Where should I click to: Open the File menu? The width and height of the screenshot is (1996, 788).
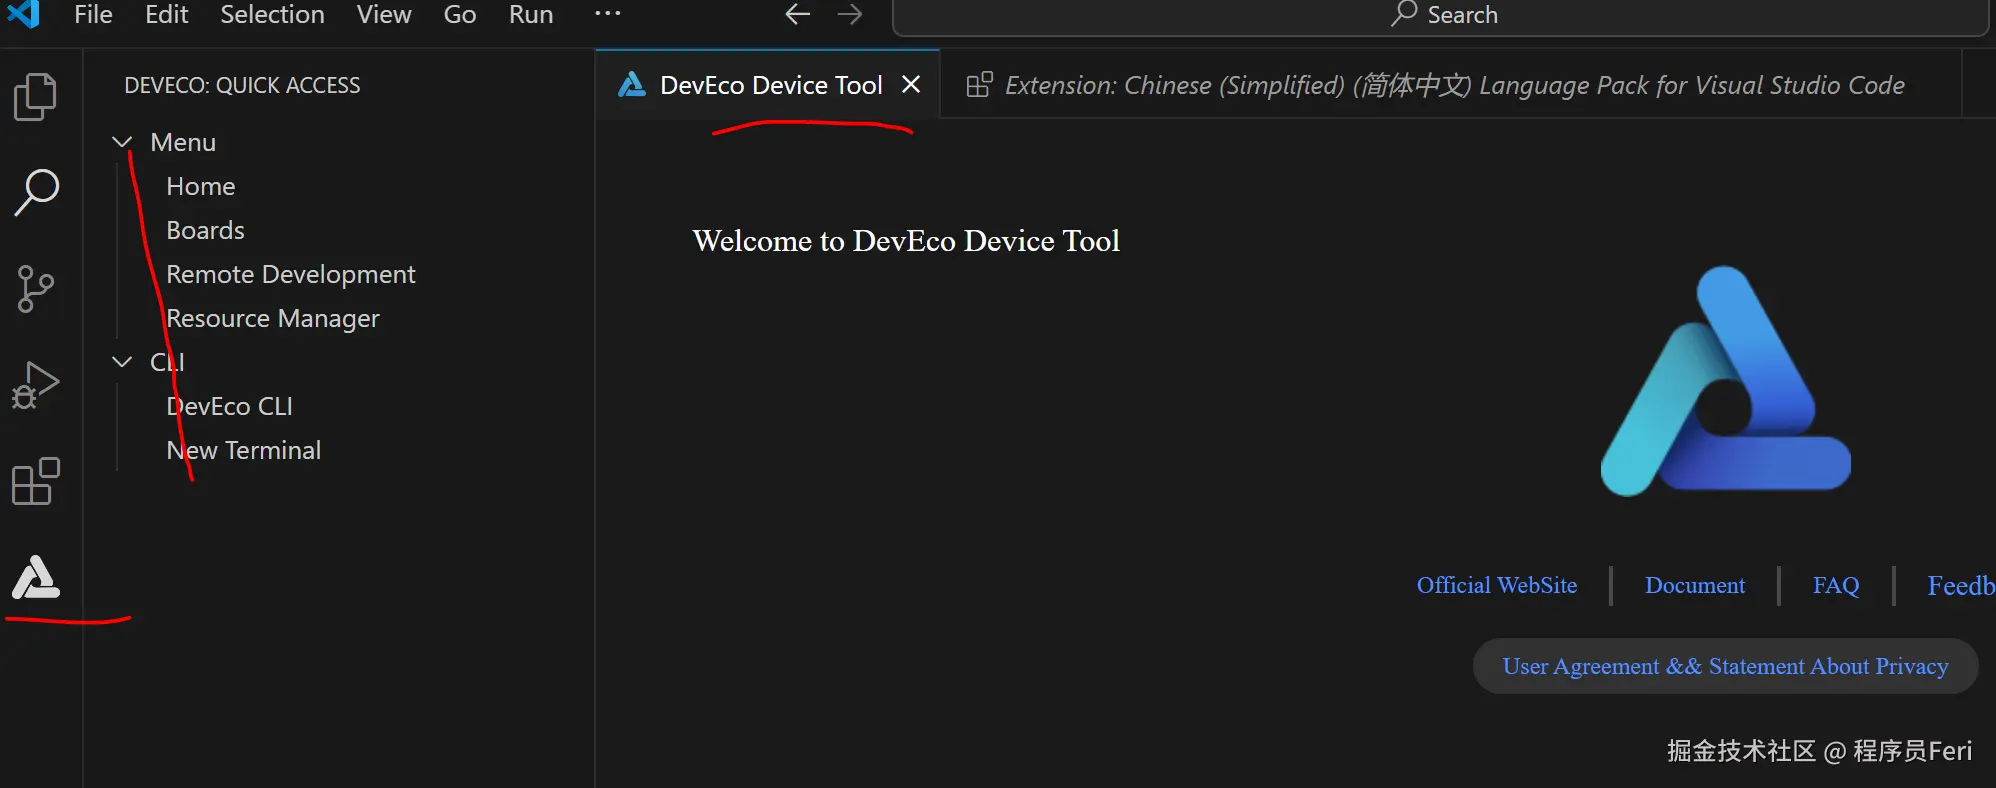pos(93,15)
